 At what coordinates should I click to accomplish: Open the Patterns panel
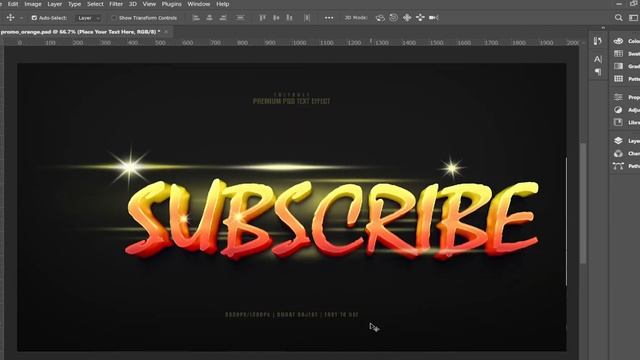[x=626, y=78]
